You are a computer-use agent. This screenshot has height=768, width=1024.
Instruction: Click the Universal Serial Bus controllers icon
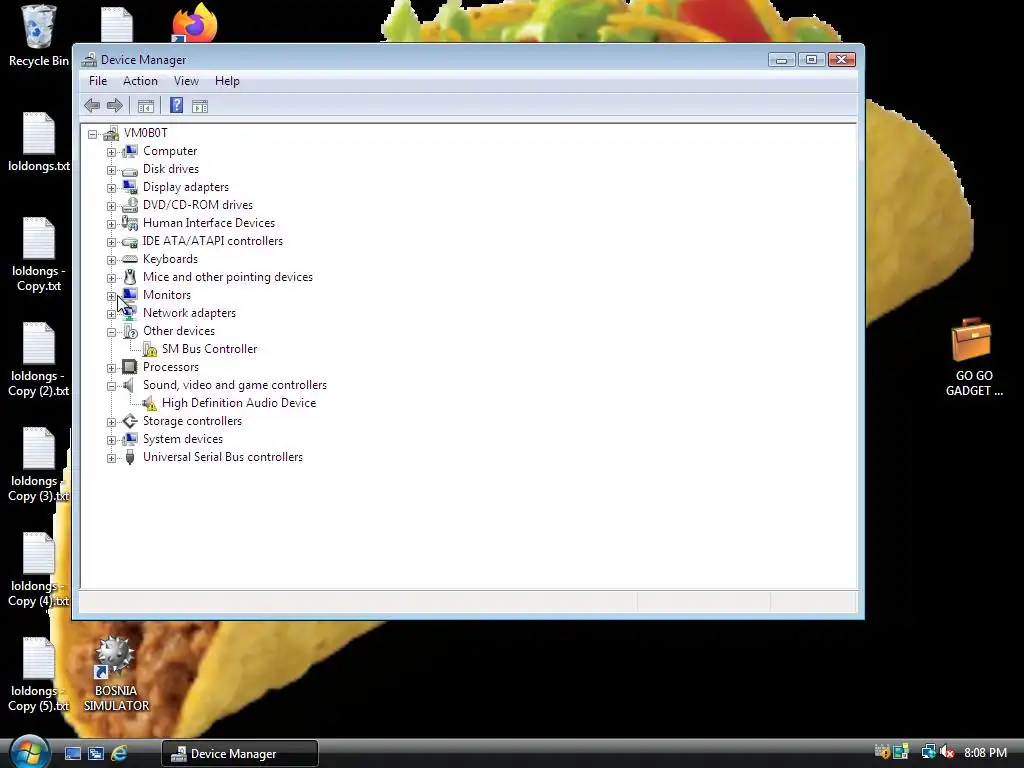coord(130,457)
